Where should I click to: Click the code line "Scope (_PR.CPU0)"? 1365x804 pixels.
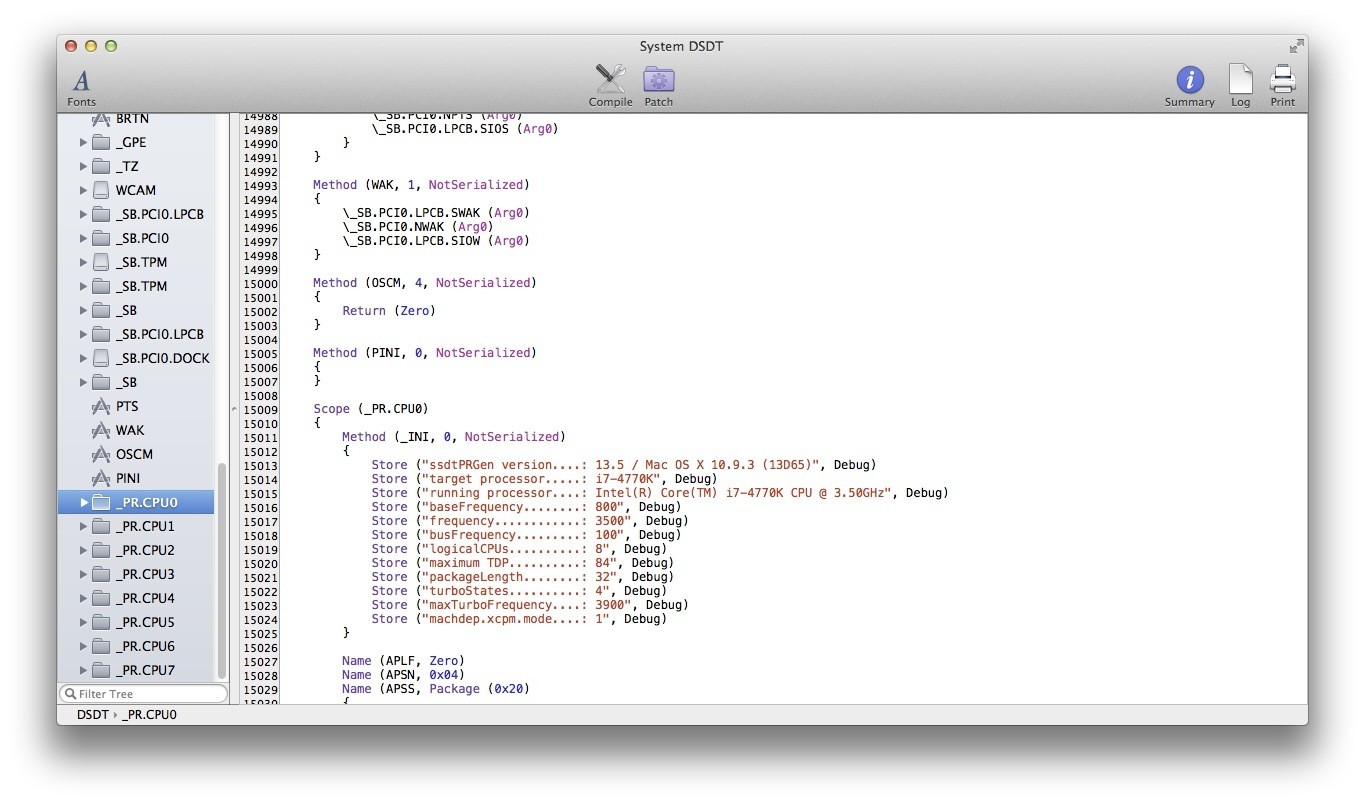click(x=370, y=409)
